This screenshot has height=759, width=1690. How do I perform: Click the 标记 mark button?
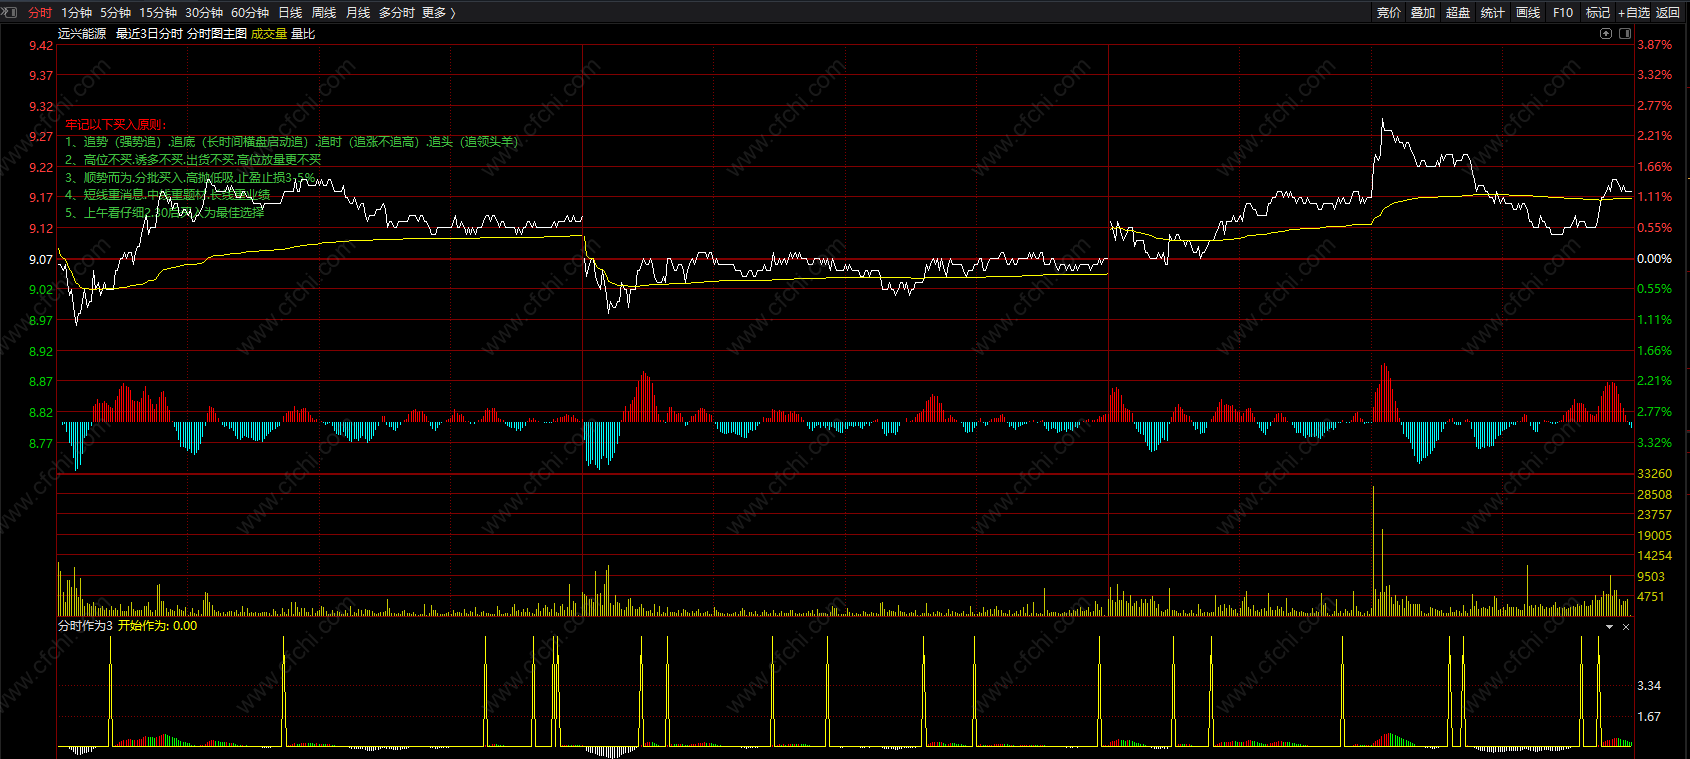(x=1598, y=13)
